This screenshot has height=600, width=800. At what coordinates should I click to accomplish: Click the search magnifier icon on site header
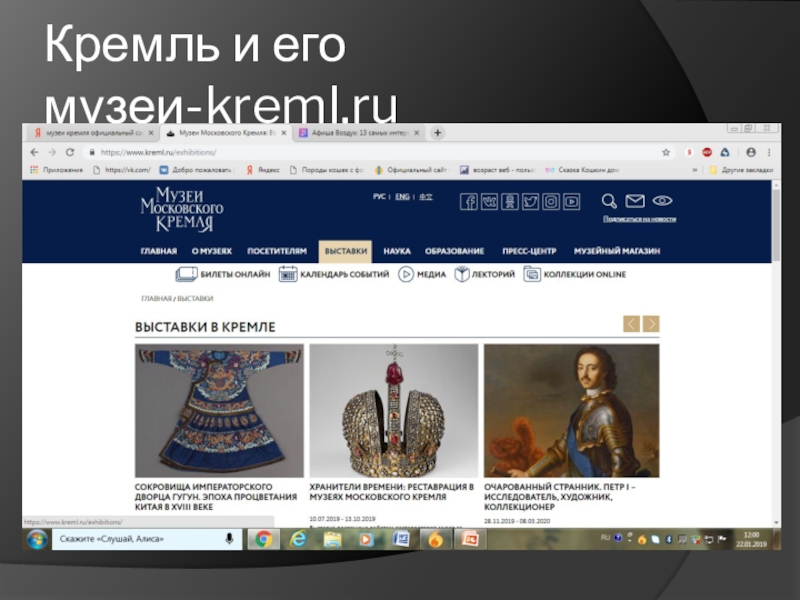coord(610,202)
